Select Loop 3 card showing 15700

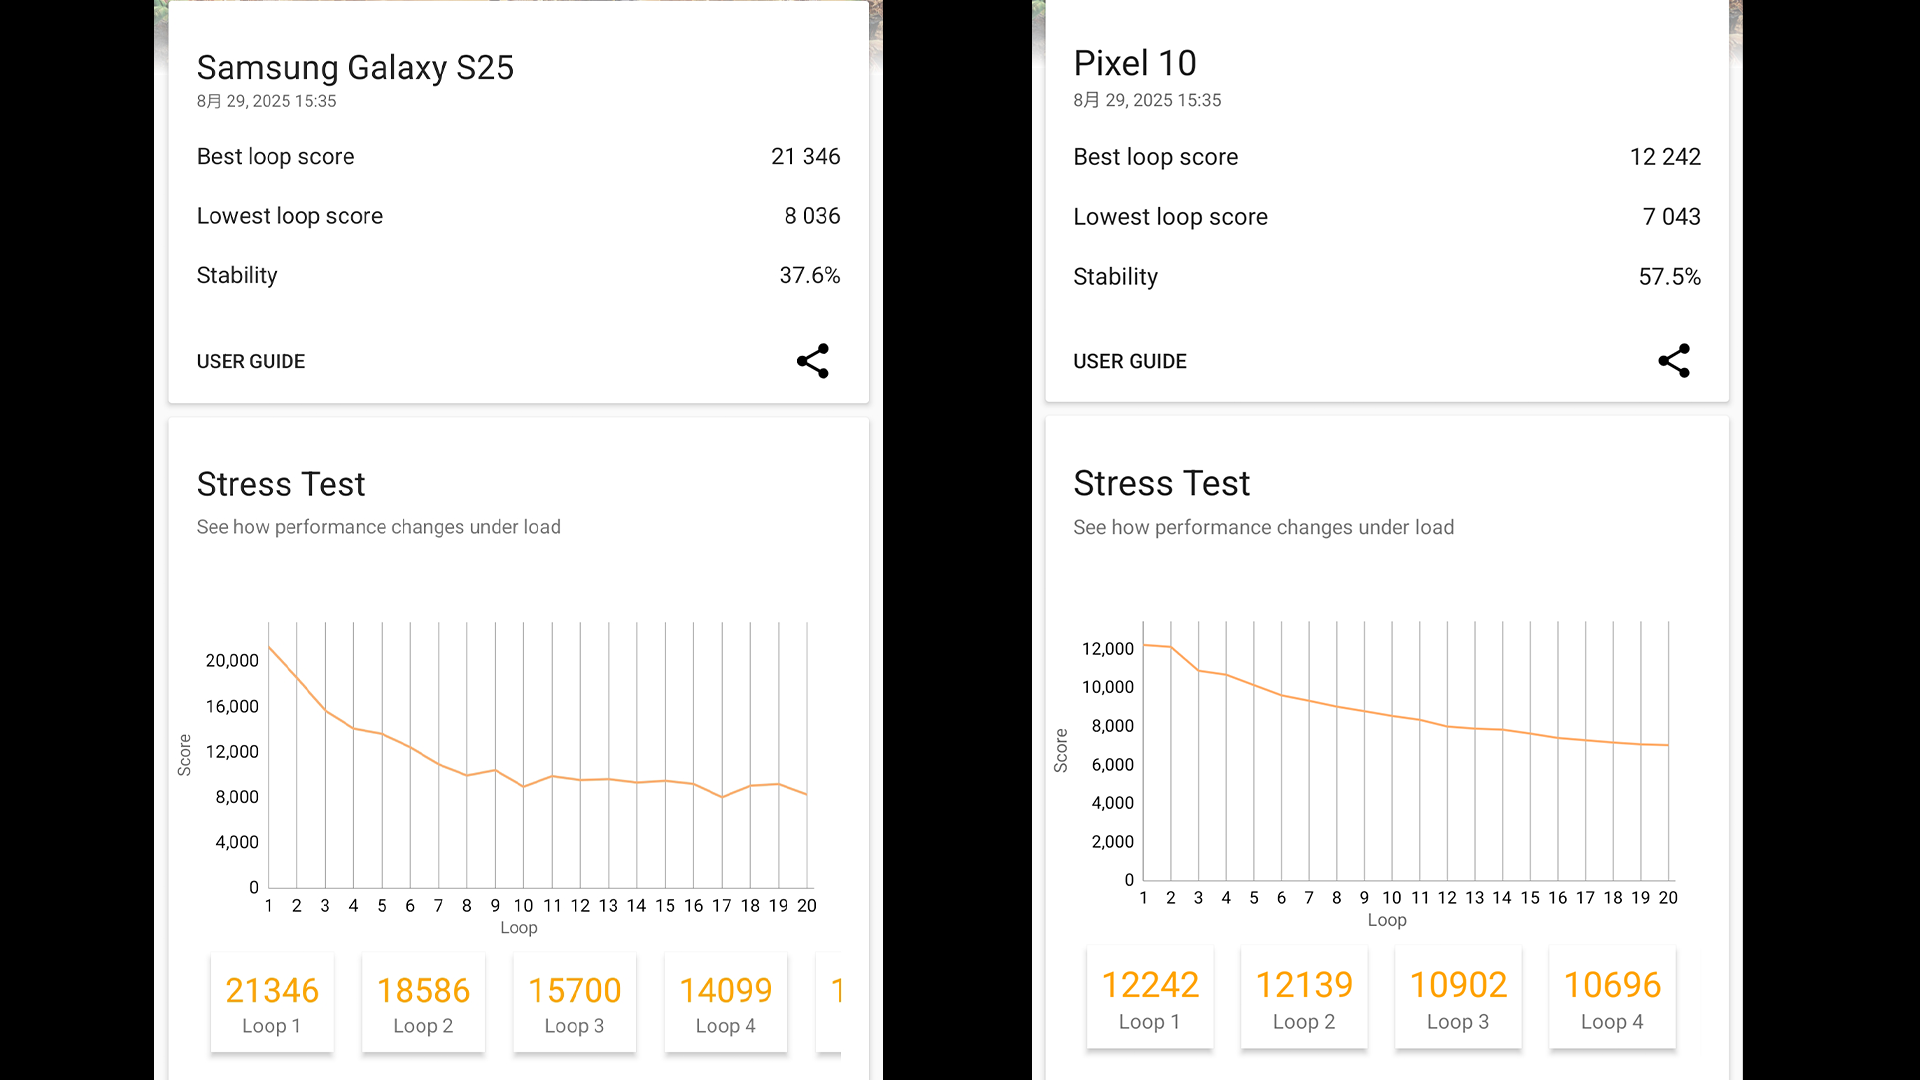[574, 1003]
